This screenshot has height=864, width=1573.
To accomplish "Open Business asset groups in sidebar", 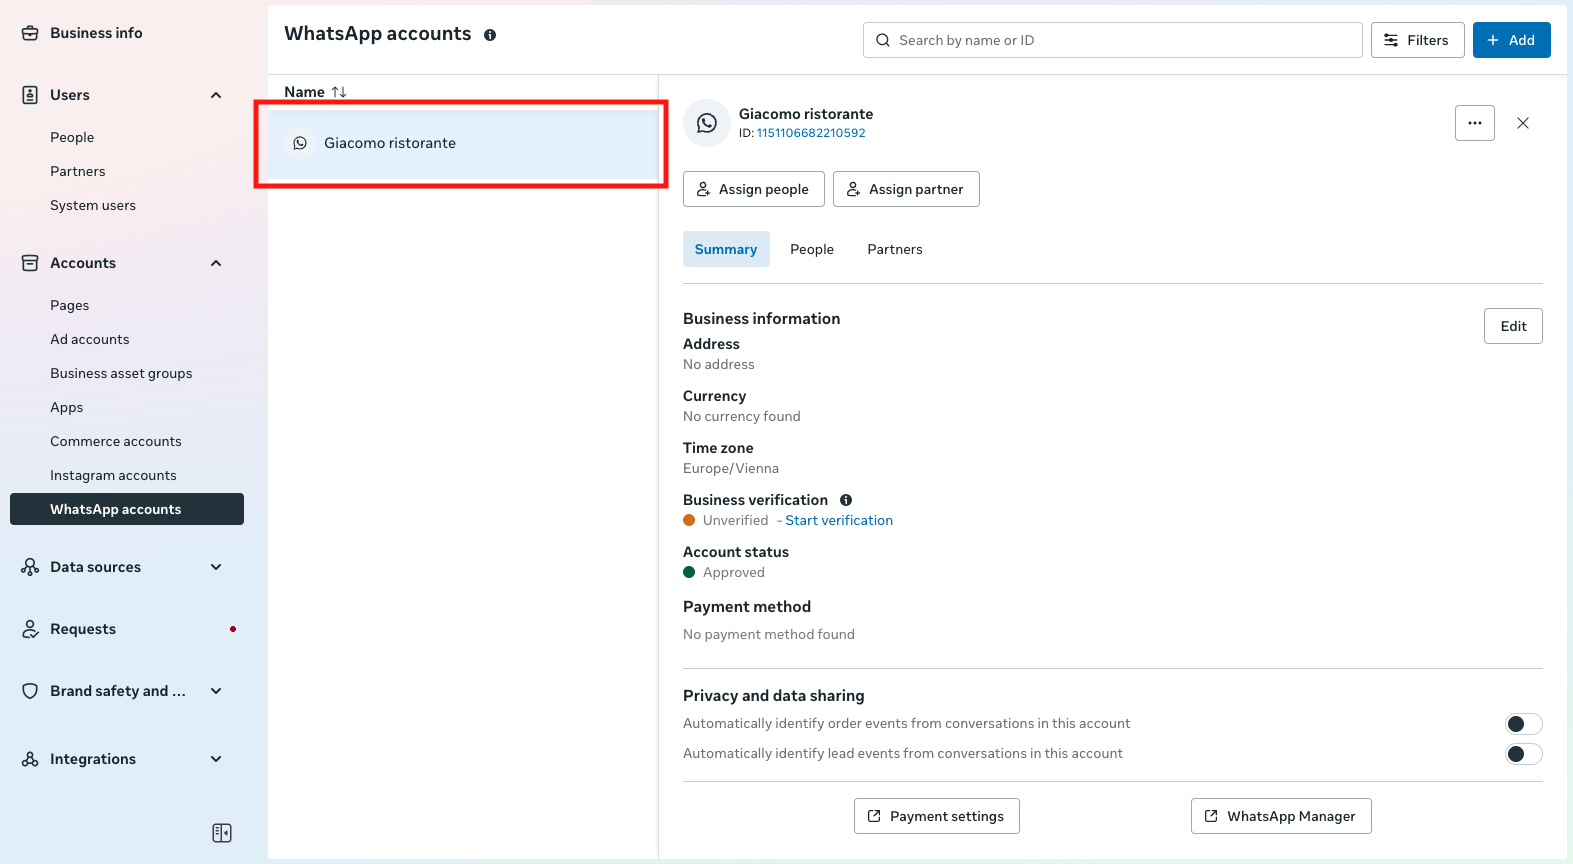I will (x=121, y=373).
